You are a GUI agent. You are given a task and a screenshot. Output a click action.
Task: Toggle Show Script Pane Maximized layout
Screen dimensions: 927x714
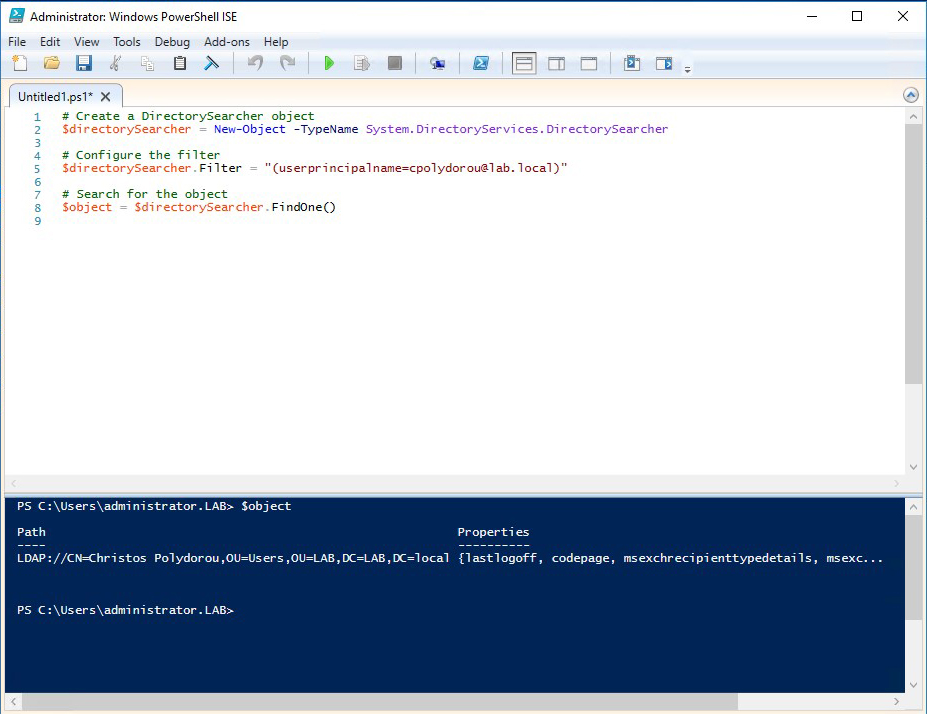click(x=589, y=63)
